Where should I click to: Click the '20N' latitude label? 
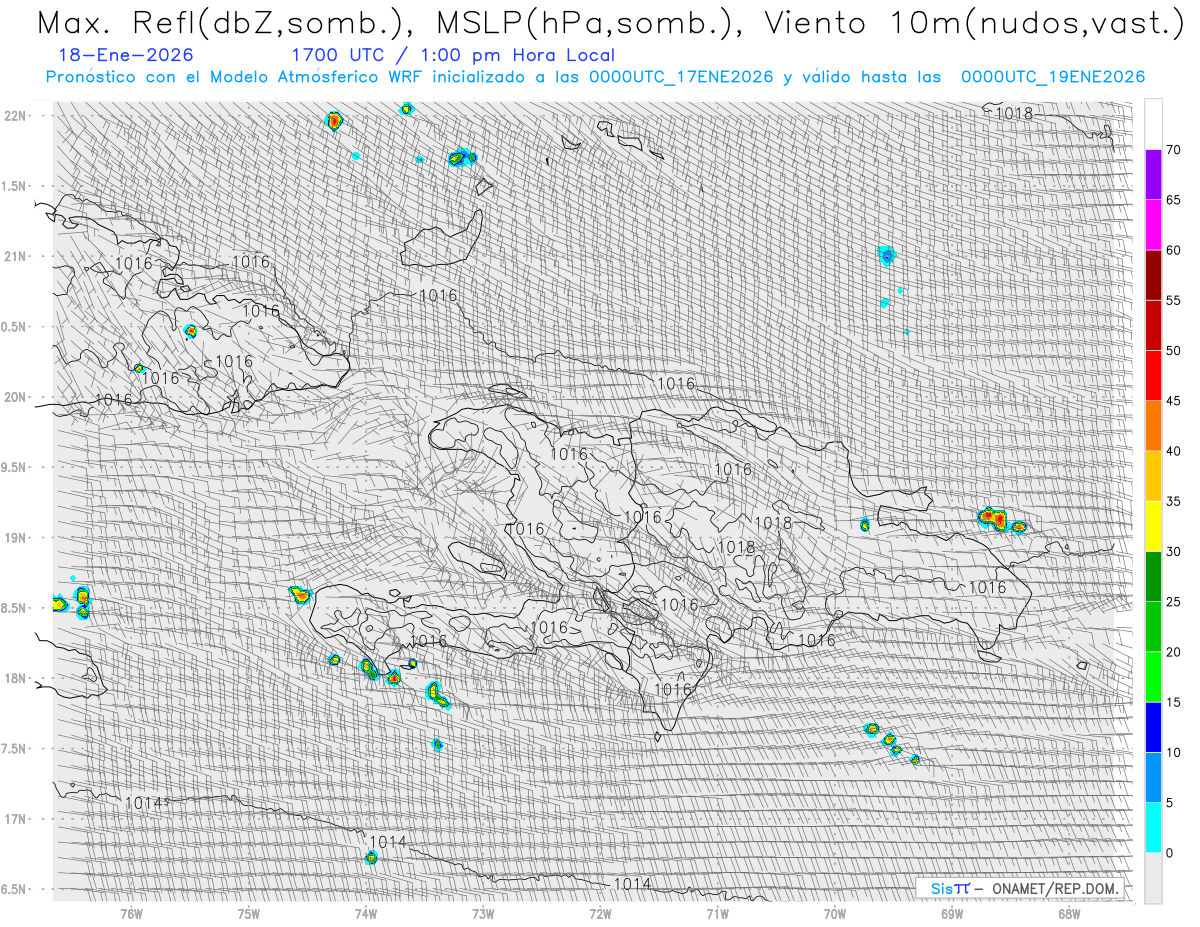(x=15, y=397)
